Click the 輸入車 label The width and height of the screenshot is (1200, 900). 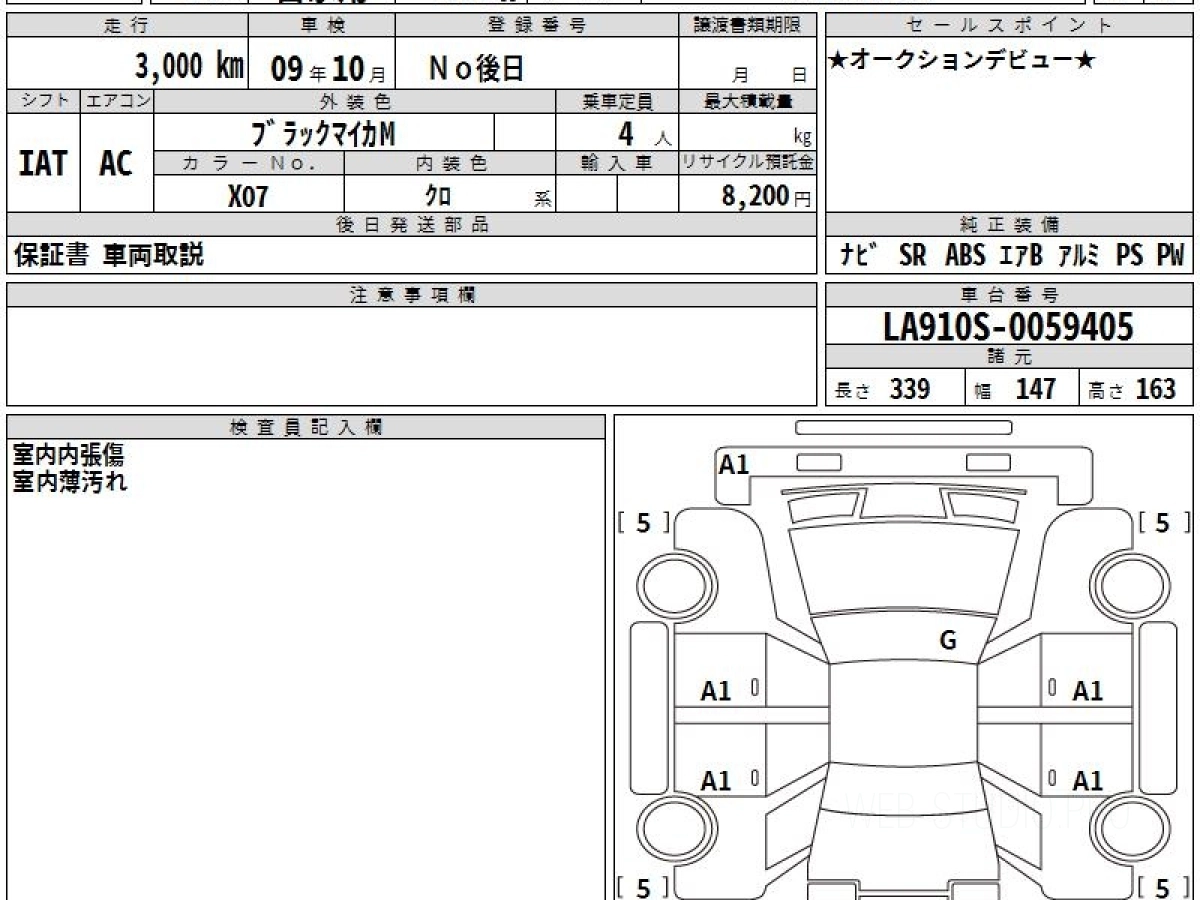pos(617,164)
